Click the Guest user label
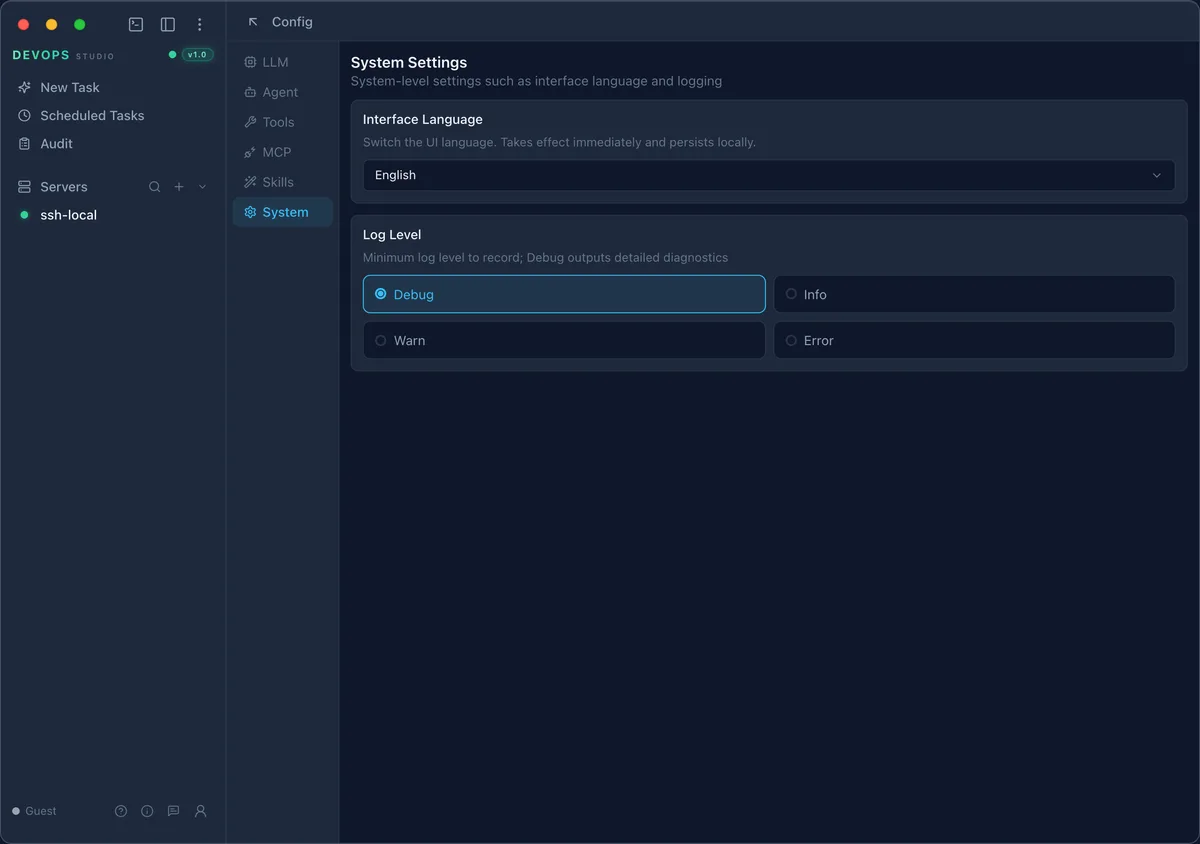Image resolution: width=1200 pixels, height=844 pixels. (41, 811)
